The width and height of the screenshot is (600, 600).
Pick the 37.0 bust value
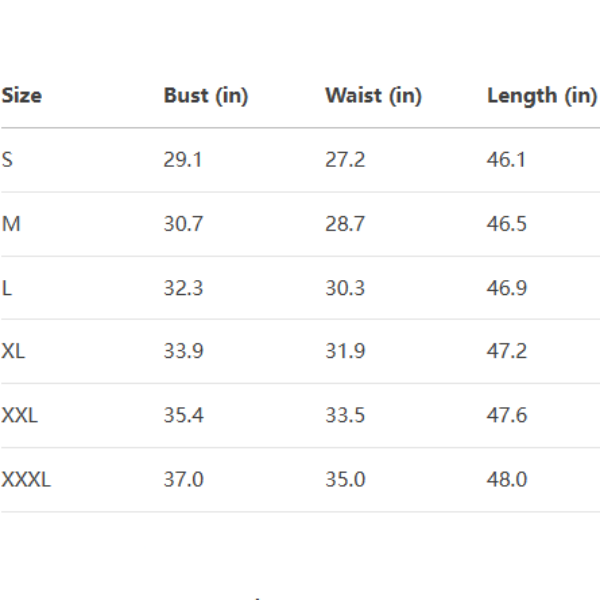(183, 480)
